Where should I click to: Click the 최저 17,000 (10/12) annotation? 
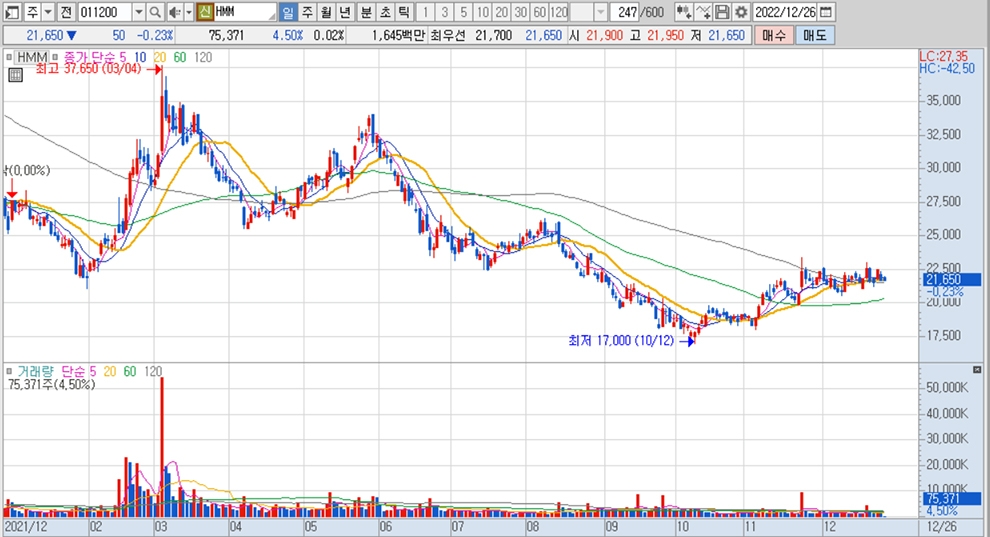(621, 341)
